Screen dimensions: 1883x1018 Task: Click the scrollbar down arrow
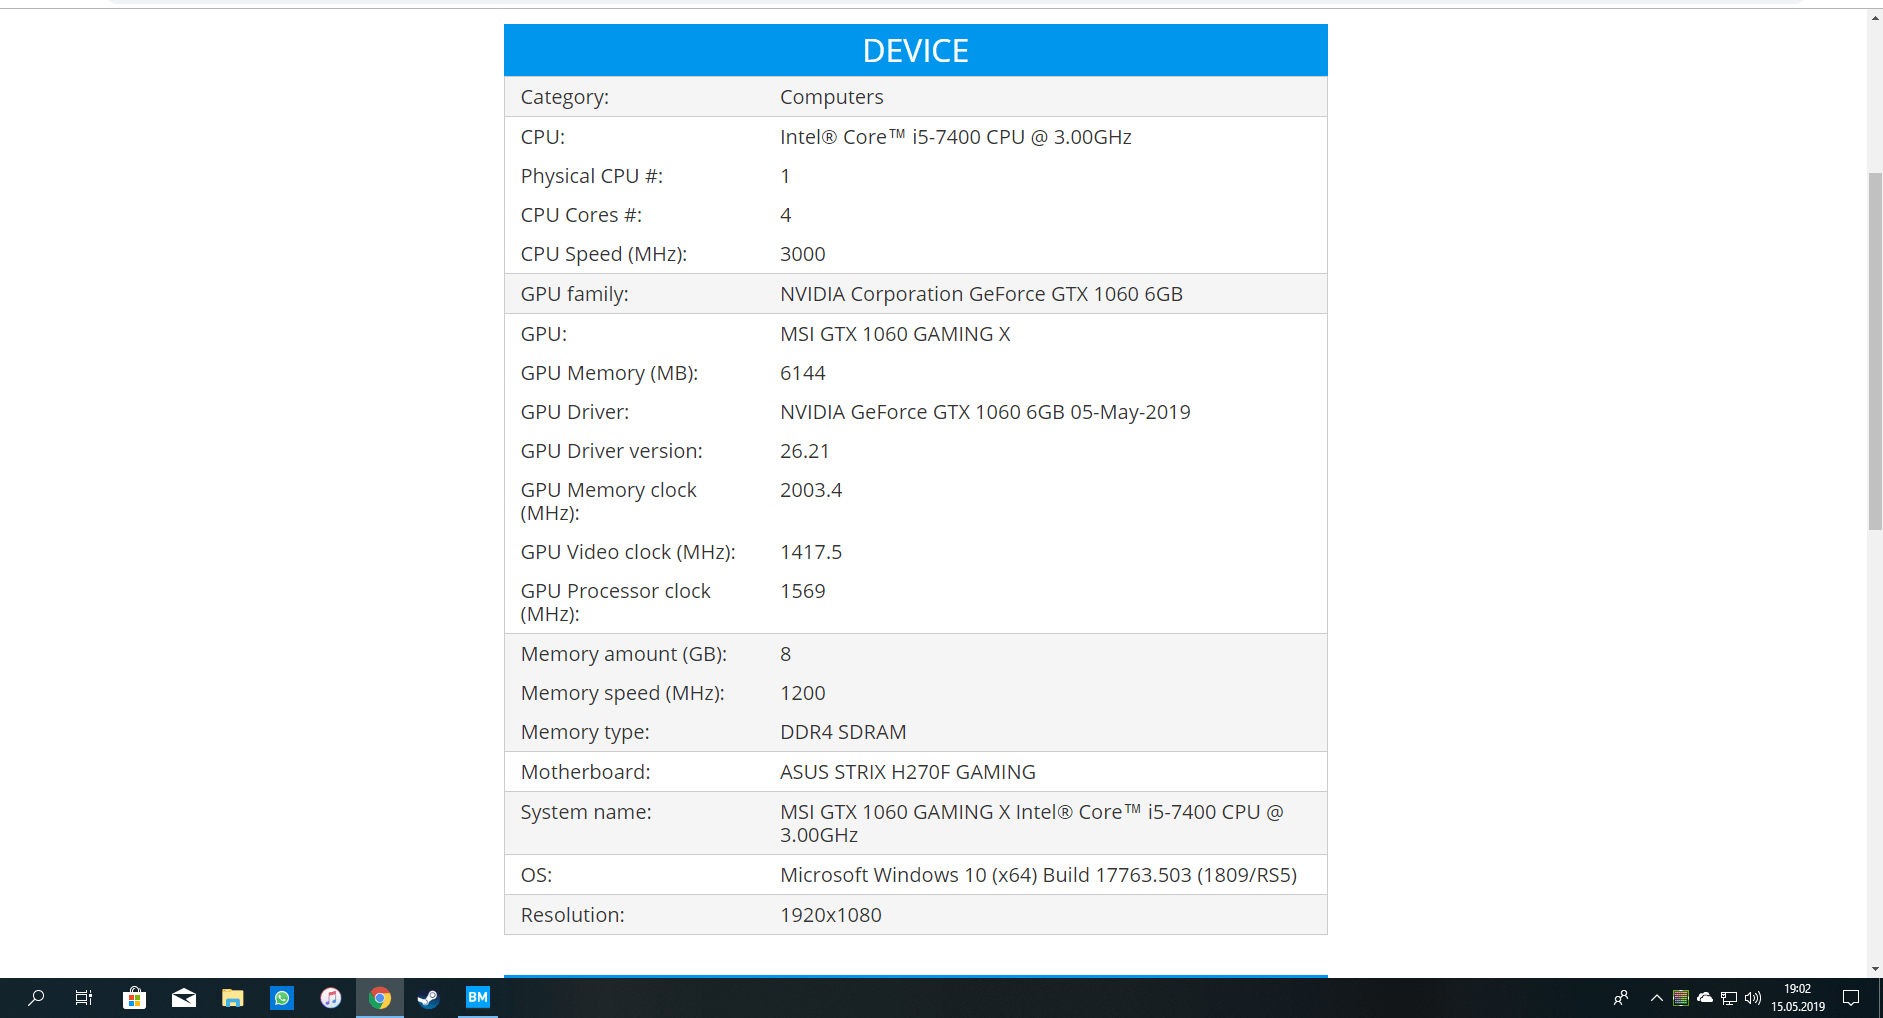point(1875,969)
